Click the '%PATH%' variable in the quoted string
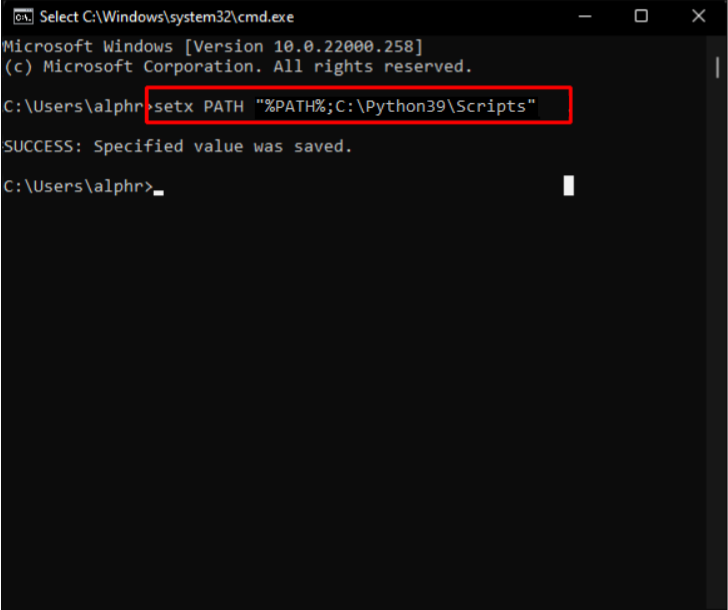Screen dimensions: 728x610 pos(294,106)
